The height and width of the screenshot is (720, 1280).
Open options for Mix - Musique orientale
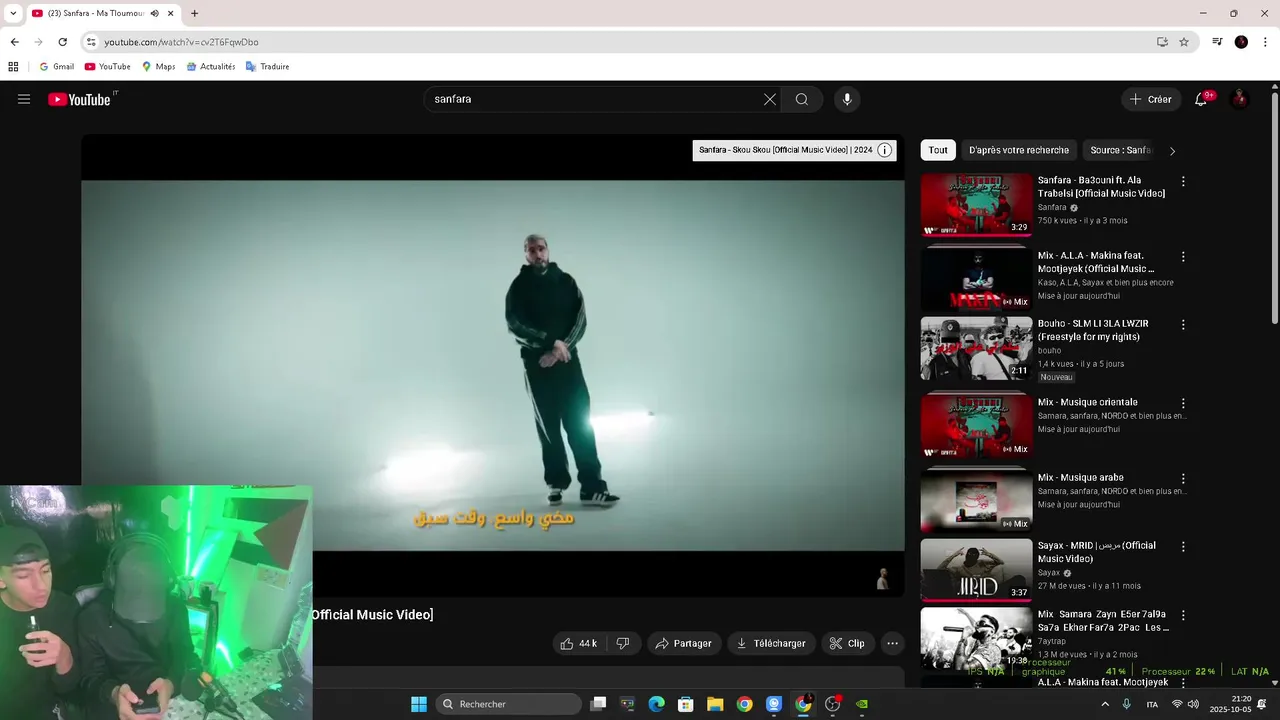1183,404
